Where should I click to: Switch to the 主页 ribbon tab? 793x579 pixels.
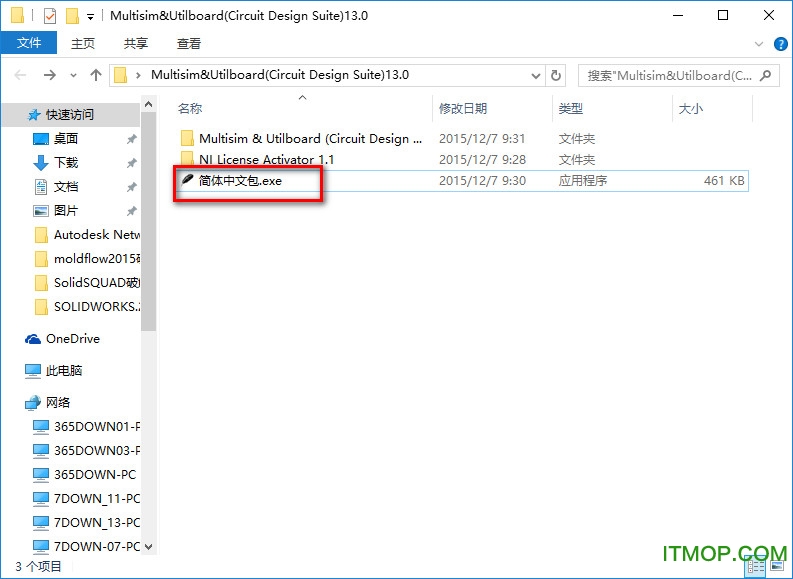[82, 43]
